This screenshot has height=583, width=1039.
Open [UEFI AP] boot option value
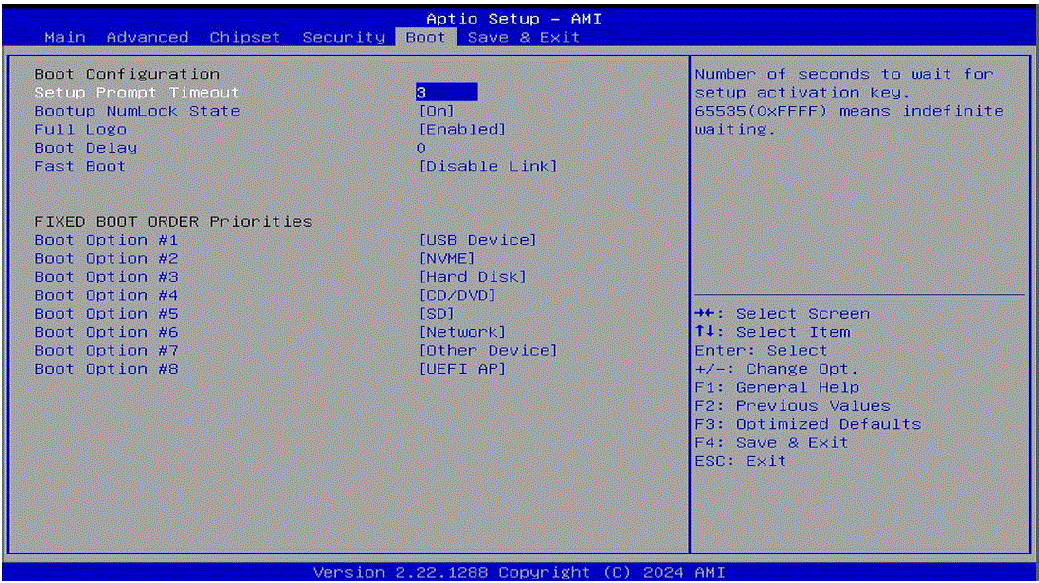462,369
